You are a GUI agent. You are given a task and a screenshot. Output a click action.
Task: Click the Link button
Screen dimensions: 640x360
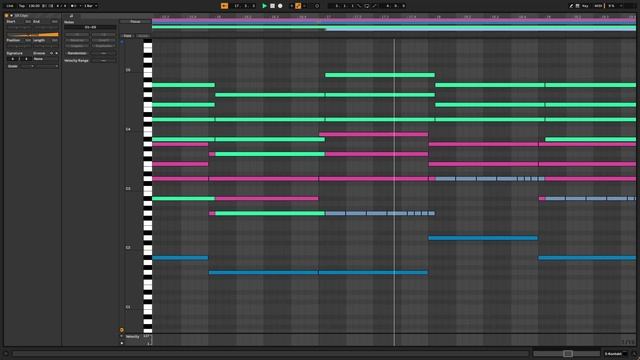[x=10, y=6]
